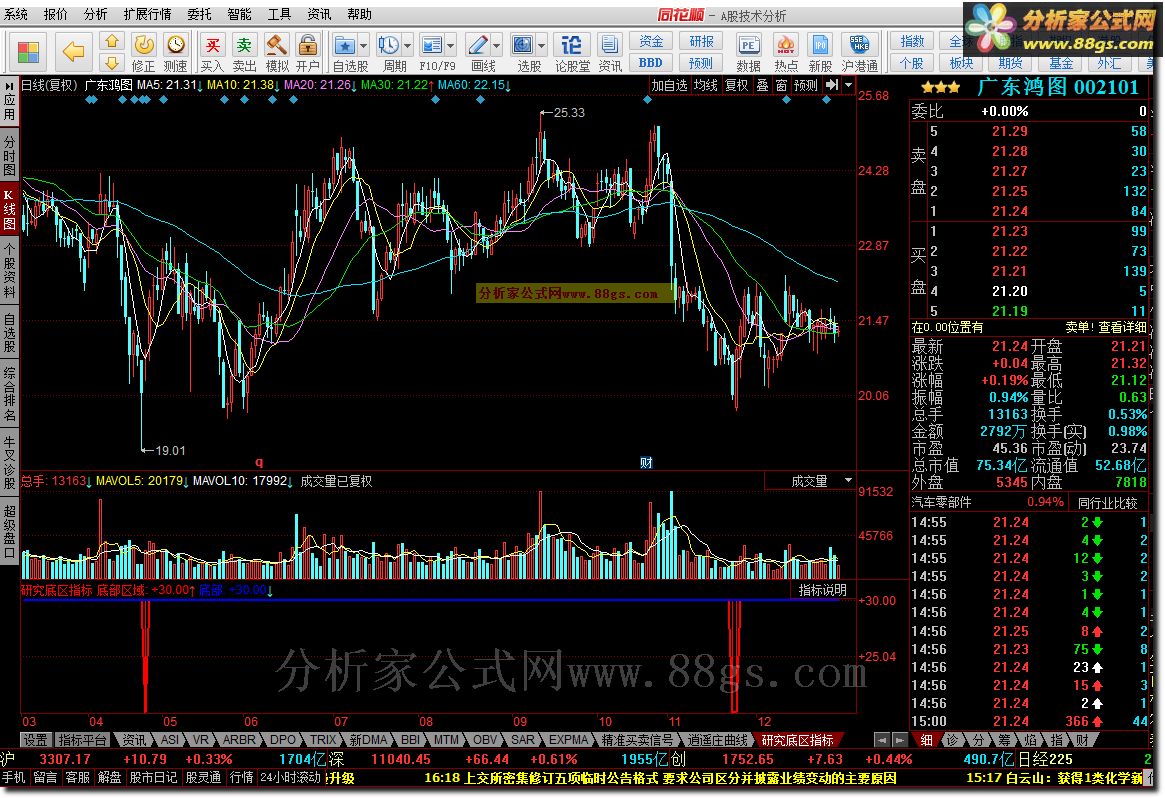
Task: Open the 新股 IPO icon
Action: 820,52
